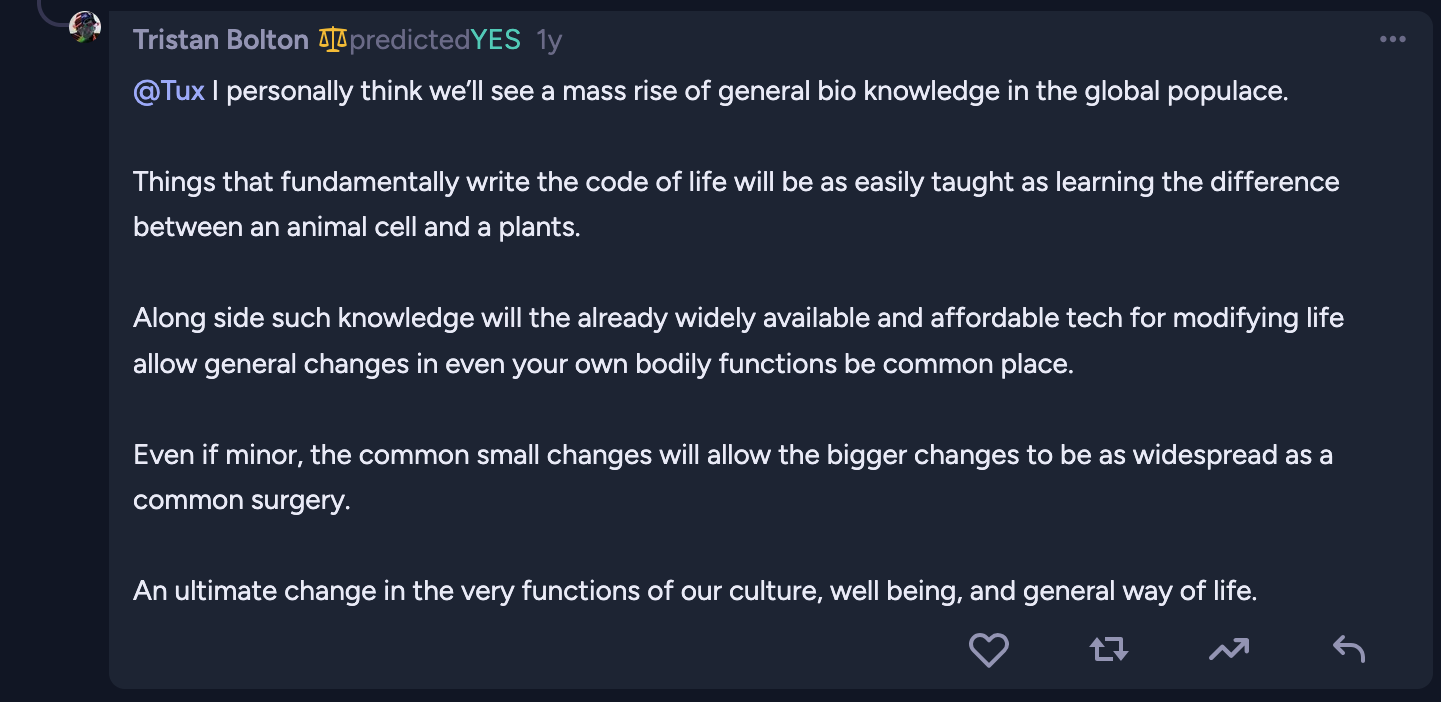Image resolution: width=1441 pixels, height=702 pixels.
Task: Click the paragraph starting Even if minor
Action: pyautogui.click(x=733, y=477)
